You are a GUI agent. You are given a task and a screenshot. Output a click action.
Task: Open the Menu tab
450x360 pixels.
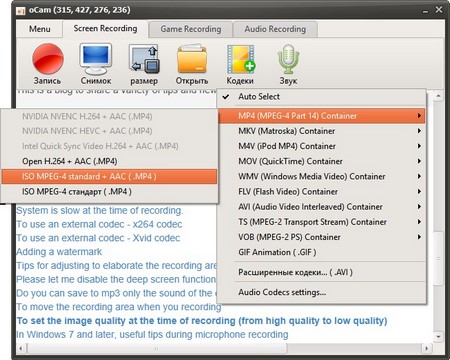point(39,29)
